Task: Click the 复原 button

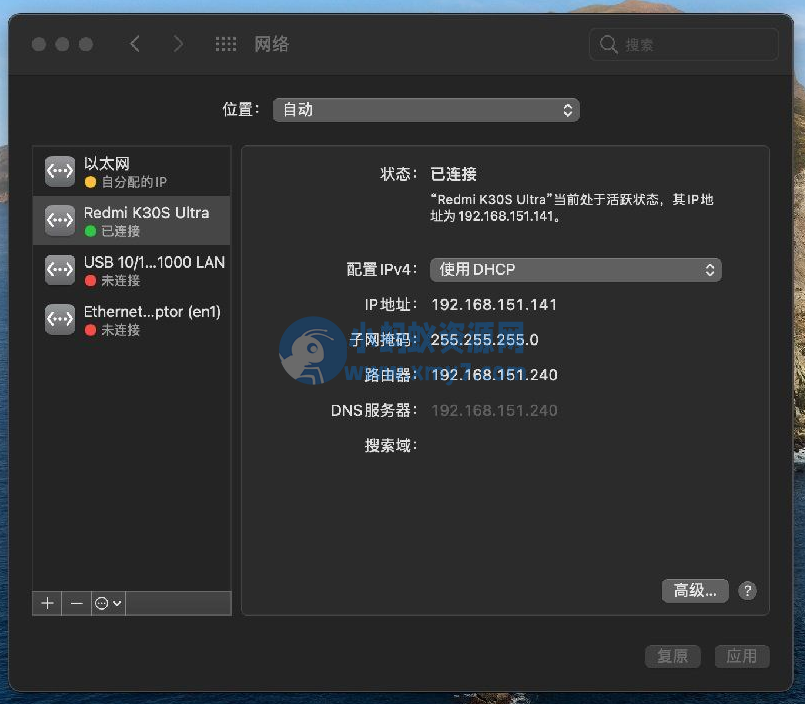Action: [x=673, y=656]
